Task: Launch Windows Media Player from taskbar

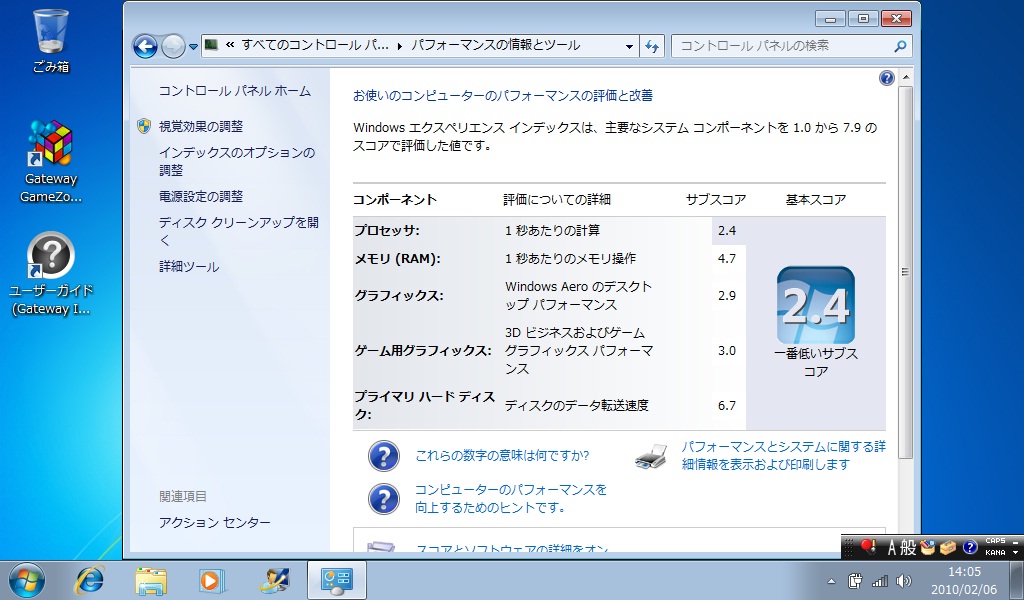Action: [211, 579]
